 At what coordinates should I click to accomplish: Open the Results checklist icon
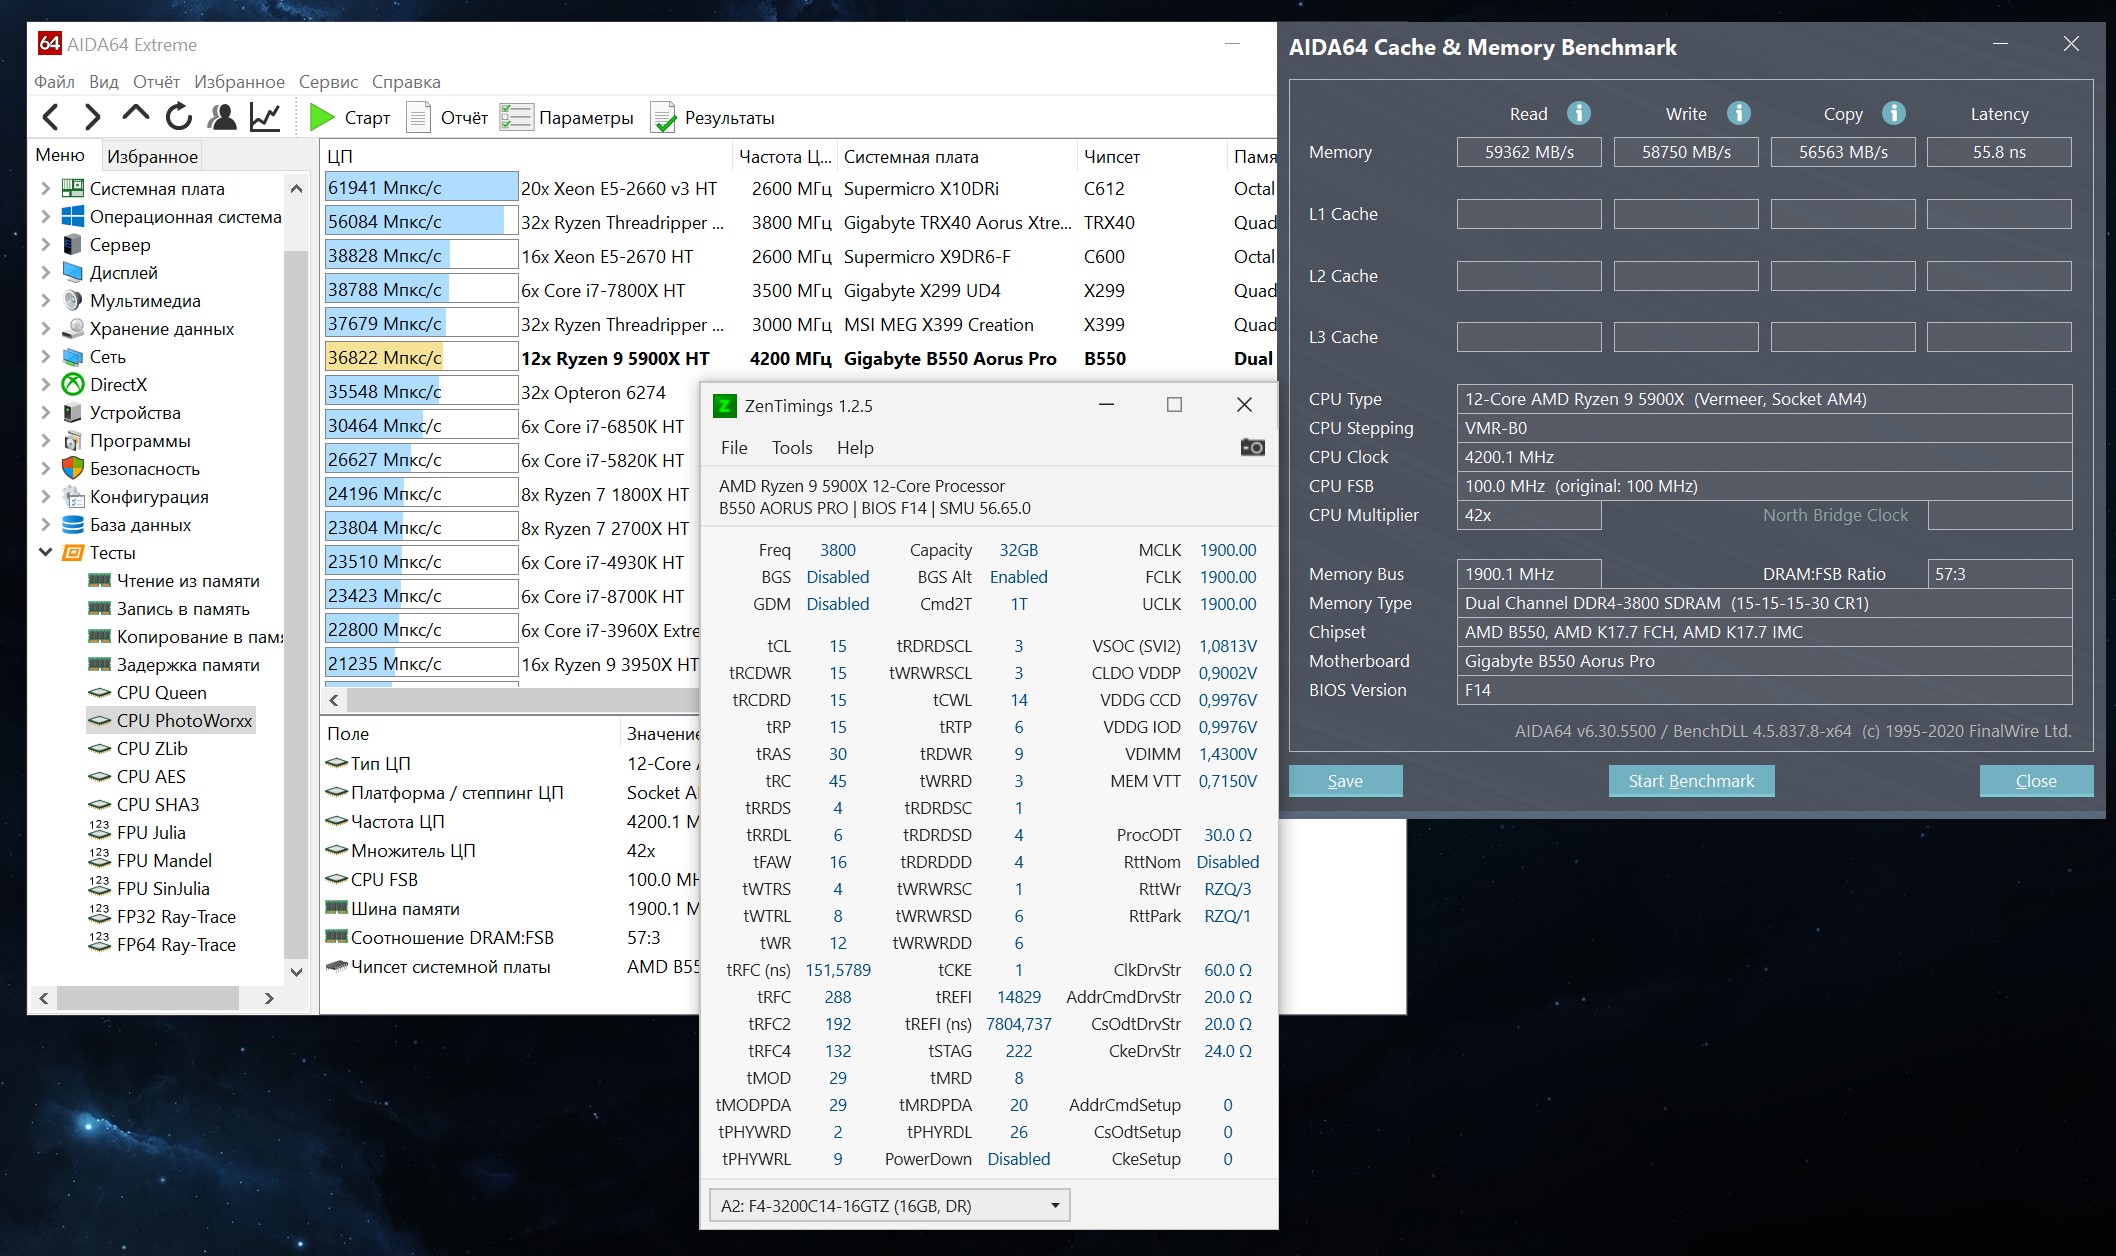[663, 117]
